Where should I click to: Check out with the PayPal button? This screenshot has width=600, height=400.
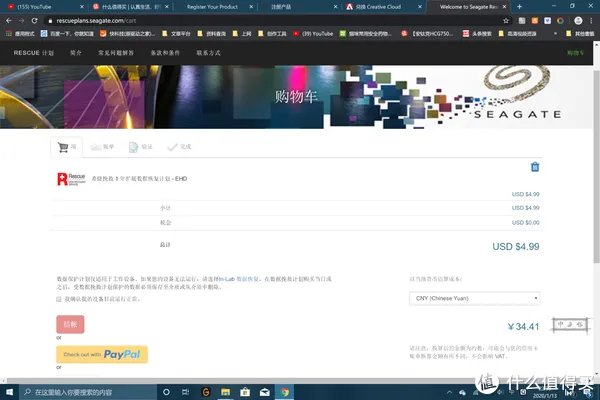coord(102,354)
